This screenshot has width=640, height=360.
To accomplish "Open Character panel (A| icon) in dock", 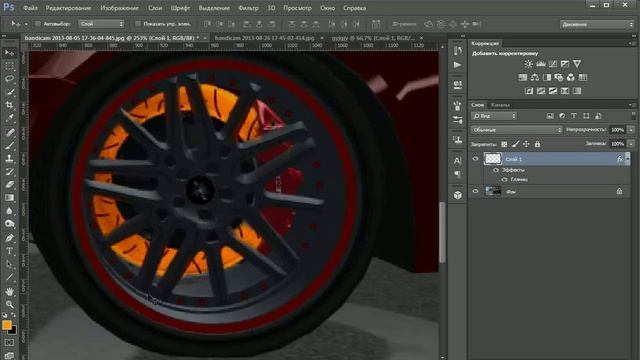I will (x=458, y=160).
